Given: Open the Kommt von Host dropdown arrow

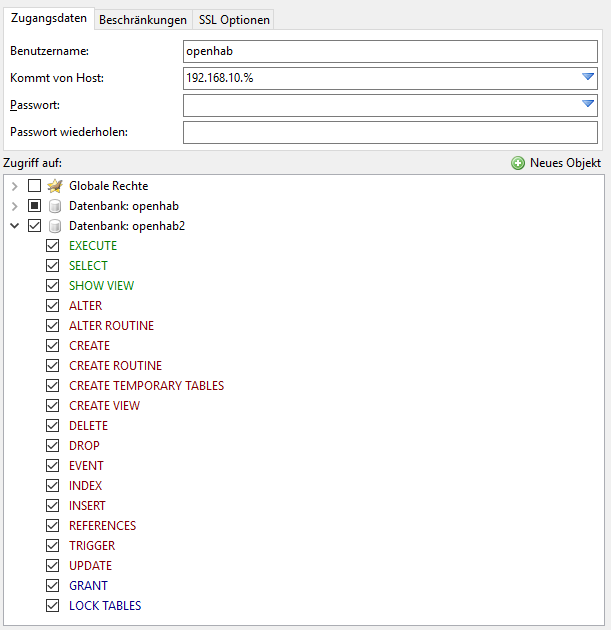Looking at the screenshot, I should pyautogui.click(x=588, y=77).
